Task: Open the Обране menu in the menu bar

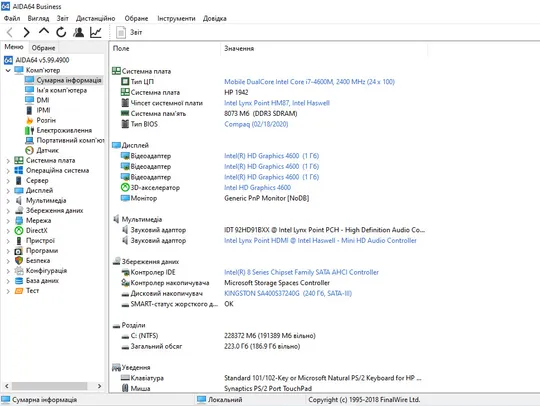Action: (136, 18)
